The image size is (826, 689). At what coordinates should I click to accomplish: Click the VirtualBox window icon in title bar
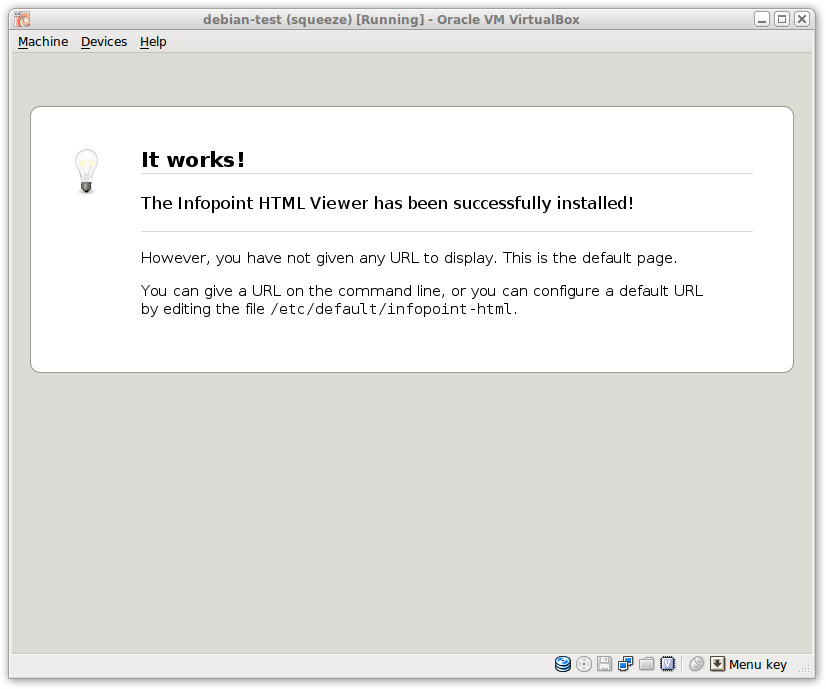point(22,19)
